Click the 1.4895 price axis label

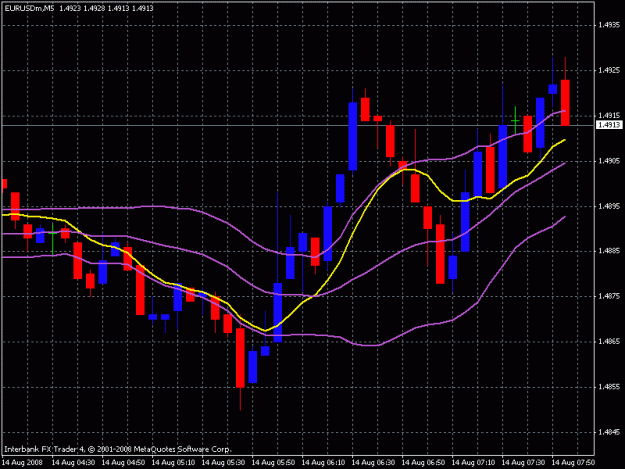coord(609,206)
